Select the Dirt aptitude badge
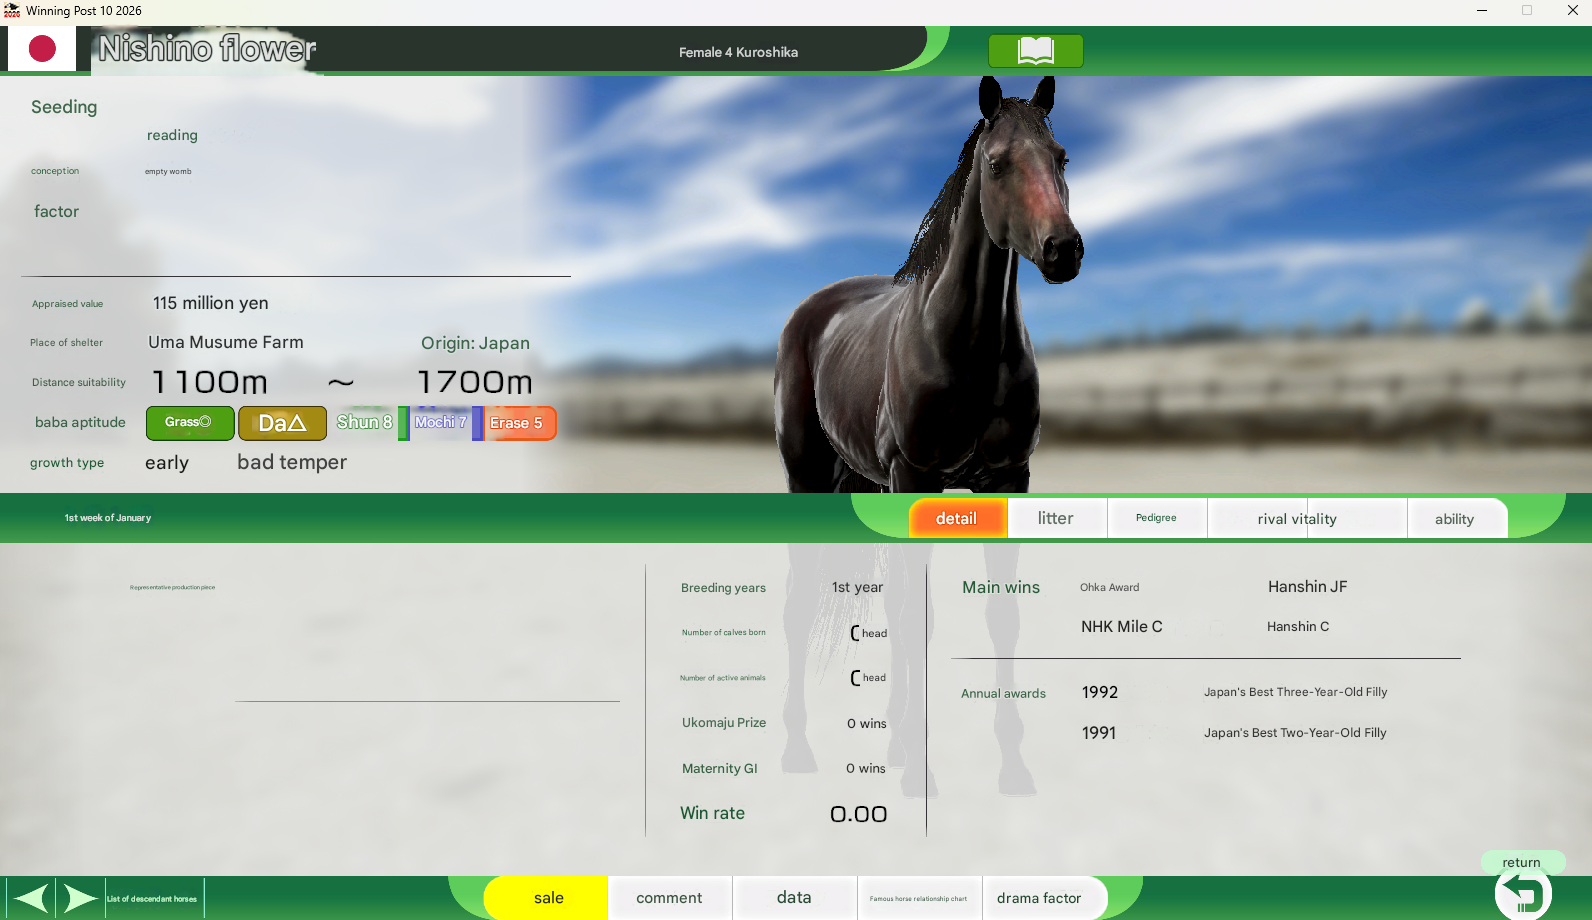Image resolution: width=1592 pixels, height=920 pixels. [x=282, y=423]
